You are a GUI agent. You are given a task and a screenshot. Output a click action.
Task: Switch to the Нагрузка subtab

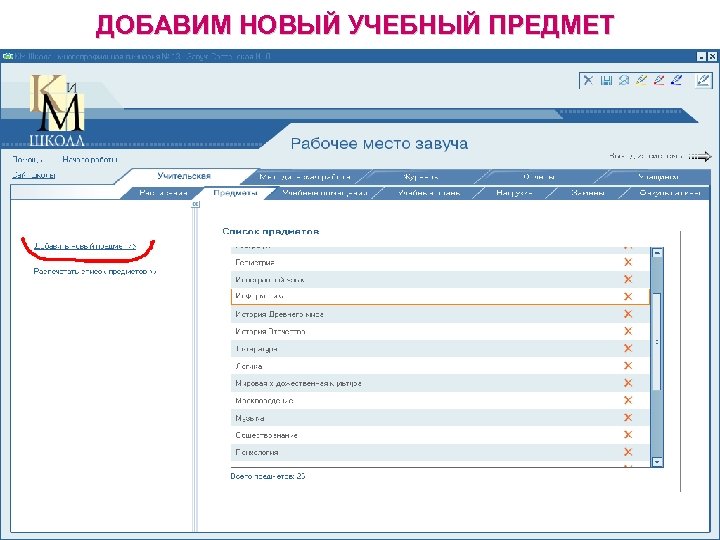pos(514,193)
